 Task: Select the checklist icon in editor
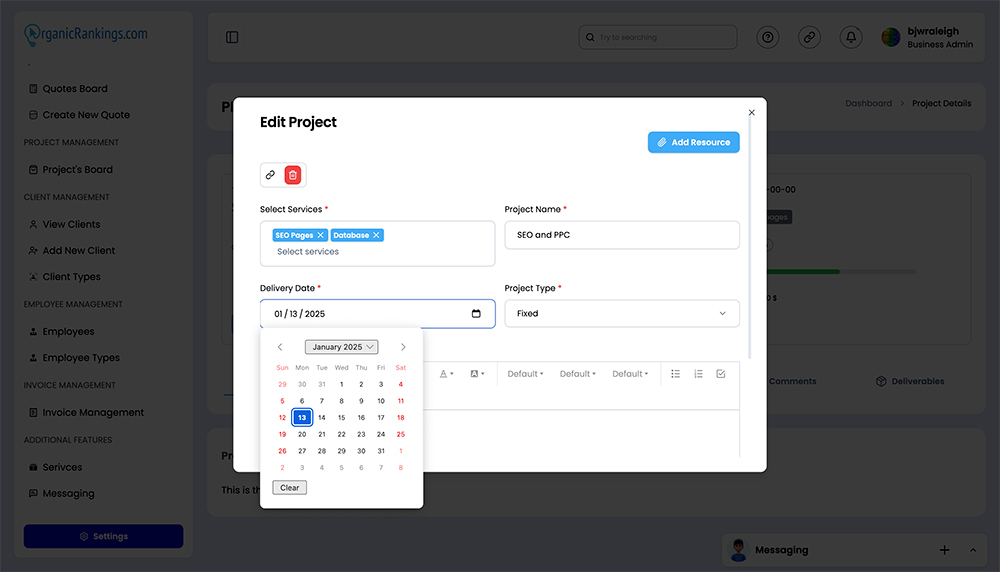tap(721, 374)
